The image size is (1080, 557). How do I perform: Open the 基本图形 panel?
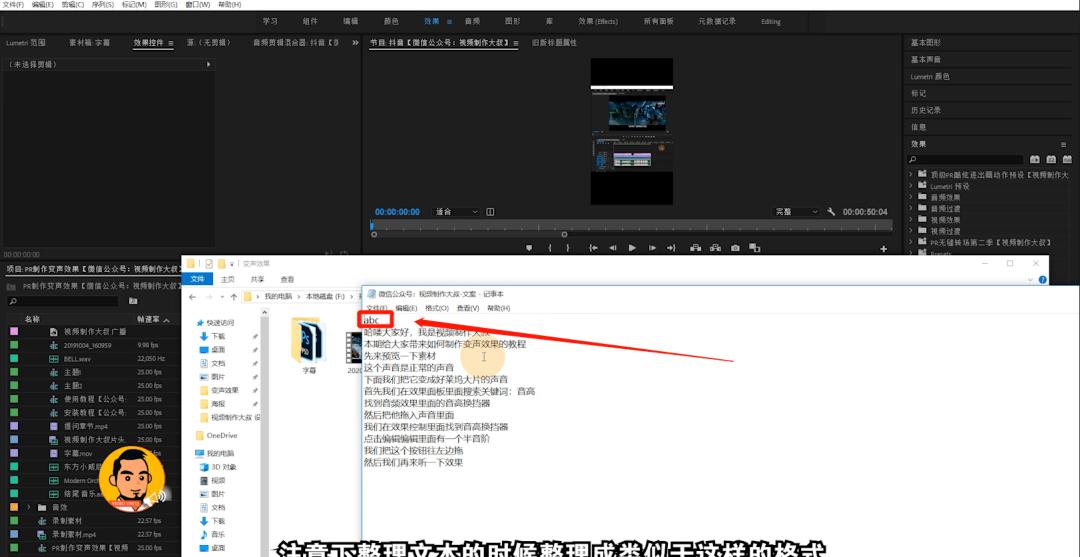tap(926, 43)
